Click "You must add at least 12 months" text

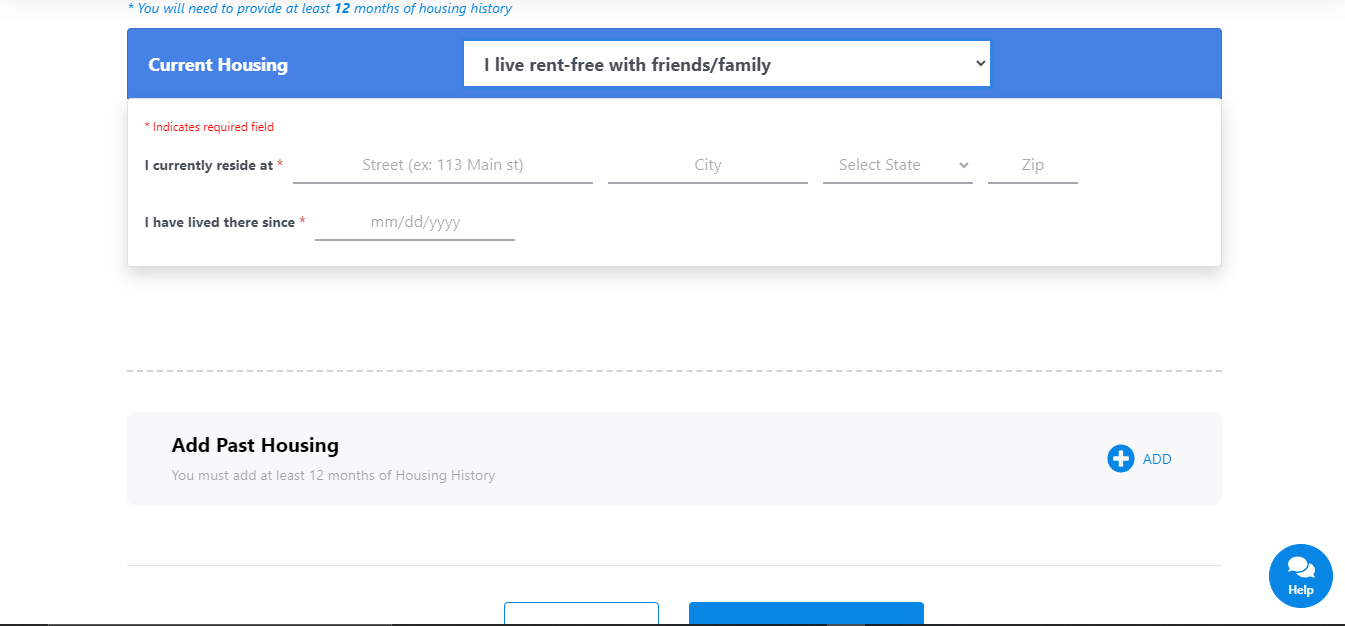333,475
